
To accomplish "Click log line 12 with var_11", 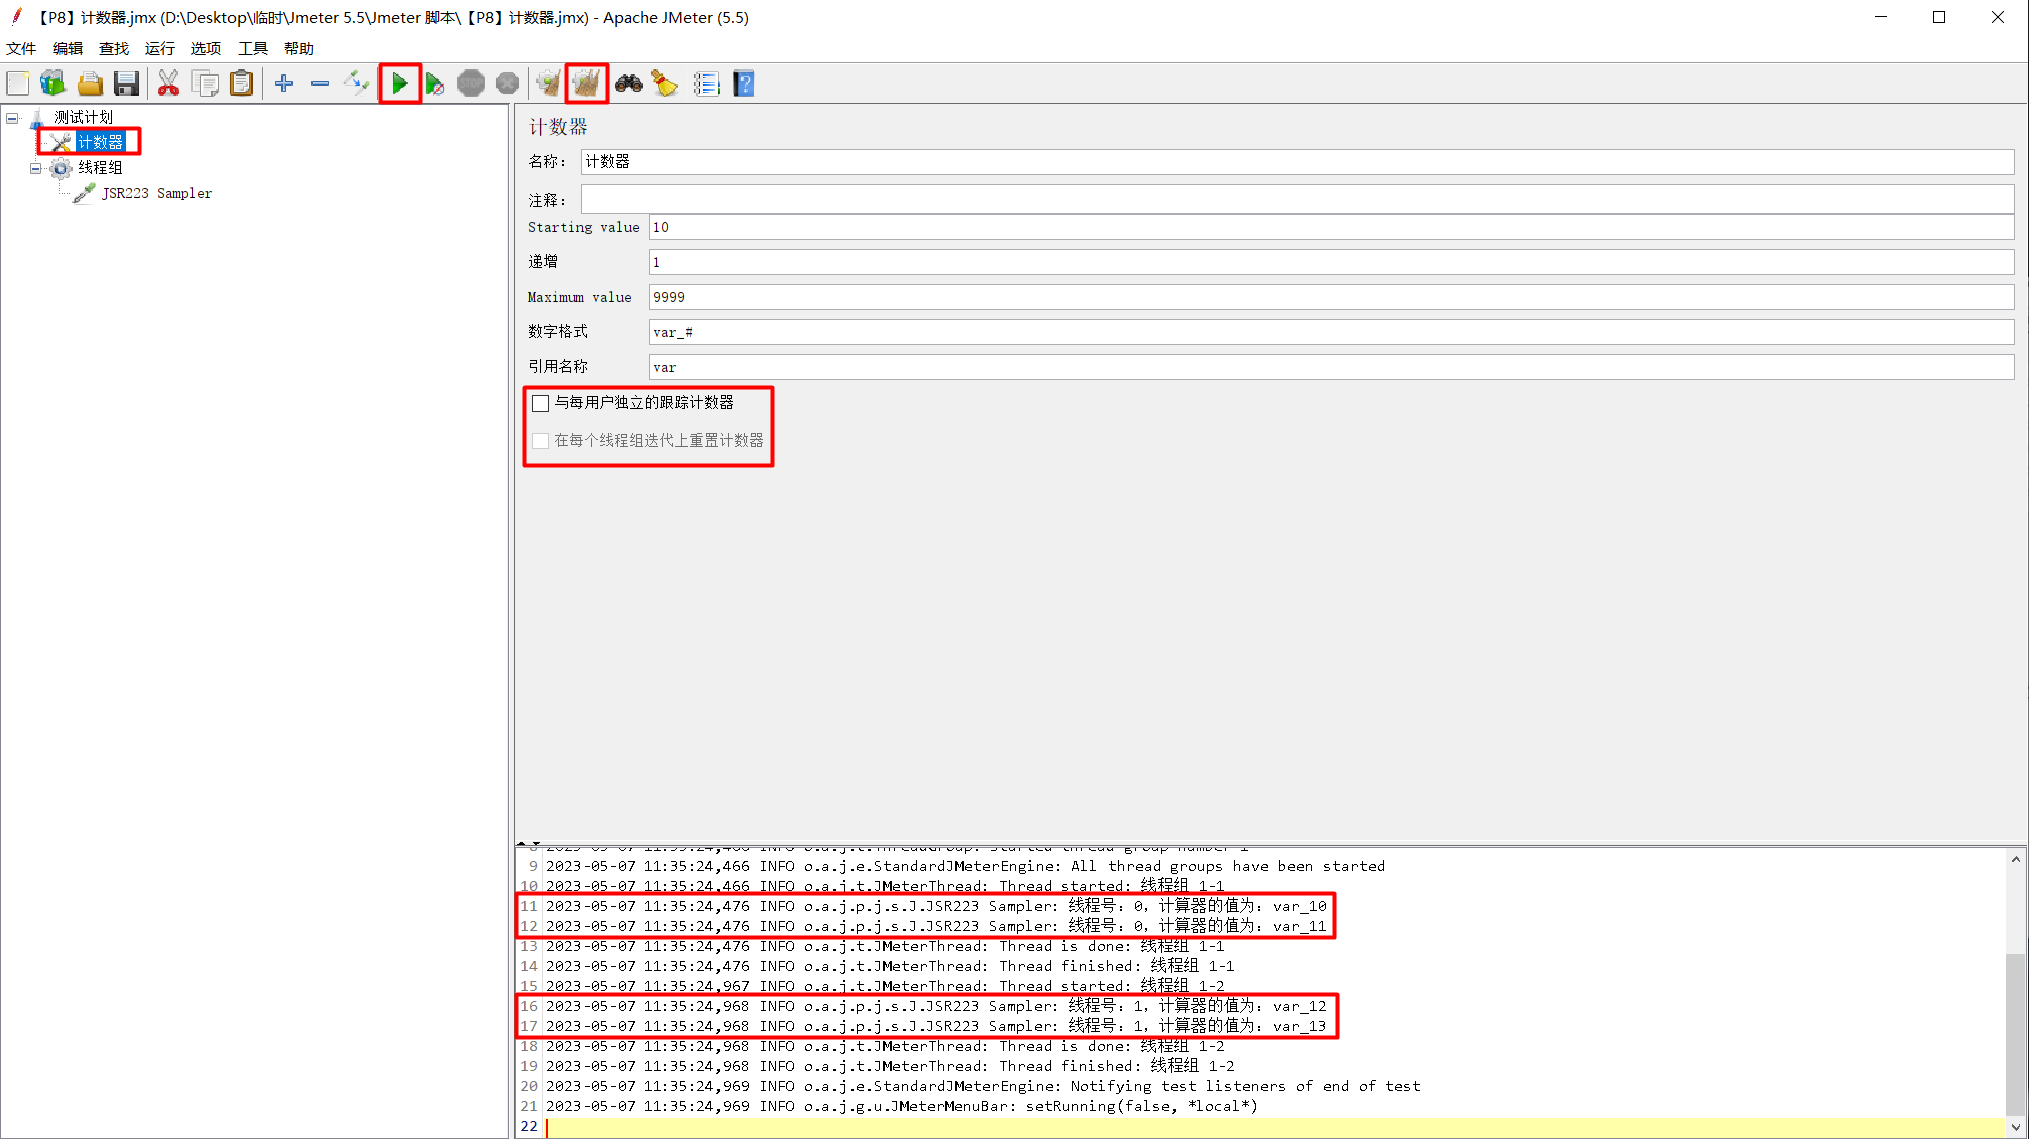I will coord(936,926).
